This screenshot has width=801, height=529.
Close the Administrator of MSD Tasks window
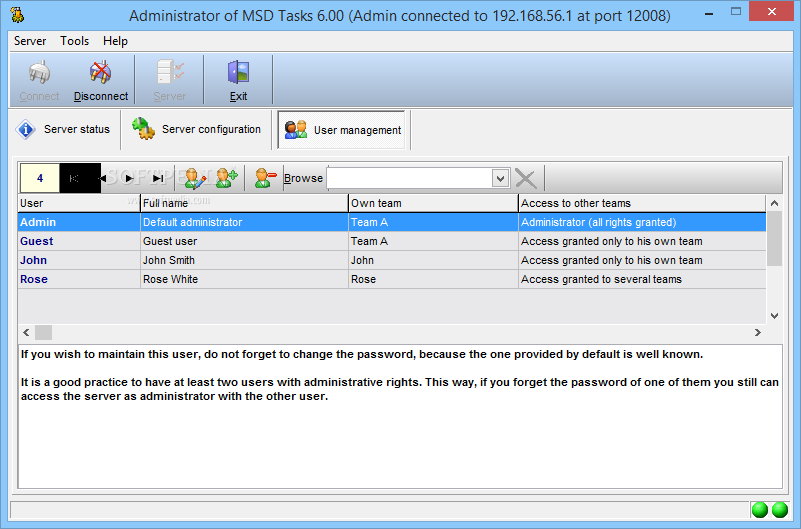(x=771, y=11)
